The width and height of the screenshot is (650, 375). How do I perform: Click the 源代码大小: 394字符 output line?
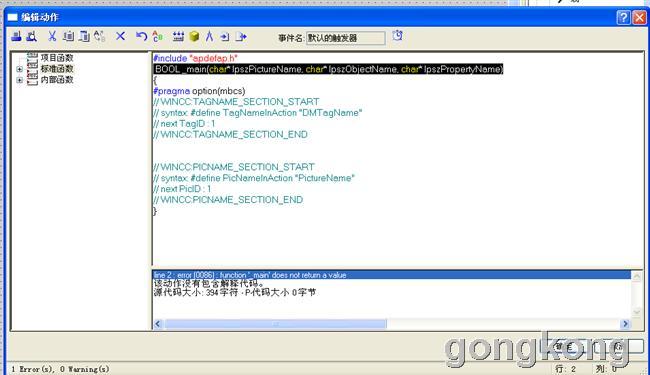pyautogui.click(x=235, y=293)
